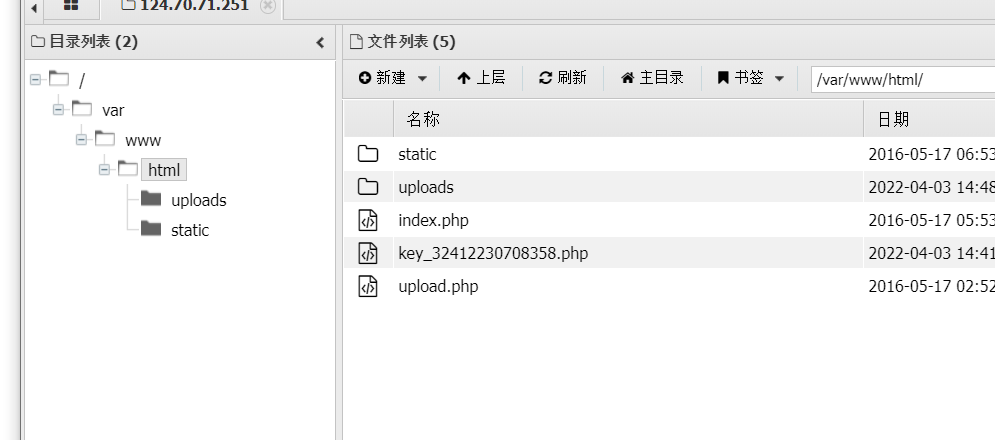Click the 书签 bookmark button
The image size is (995, 440).
coord(741,77)
